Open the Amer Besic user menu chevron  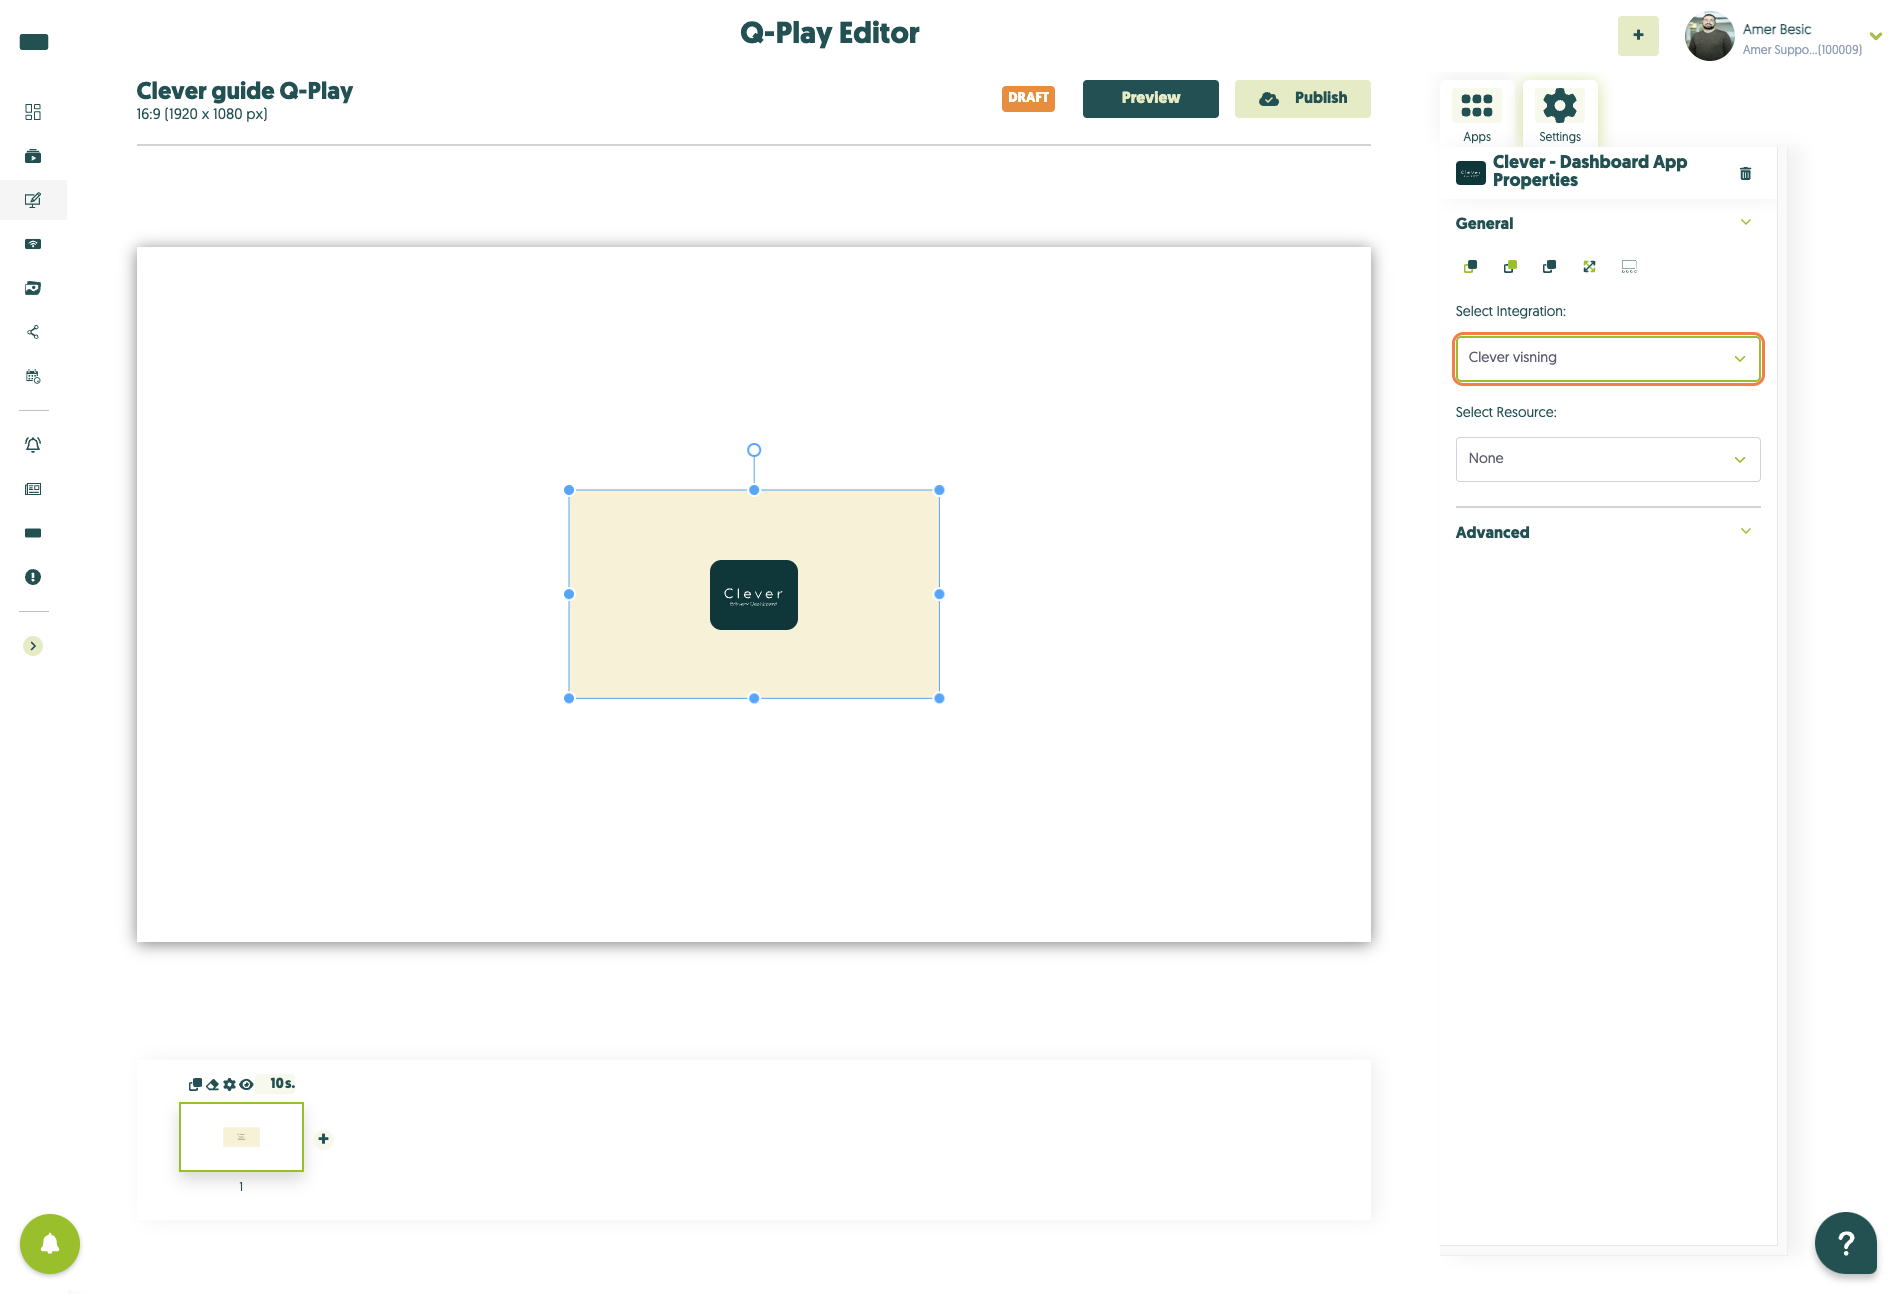click(1875, 37)
